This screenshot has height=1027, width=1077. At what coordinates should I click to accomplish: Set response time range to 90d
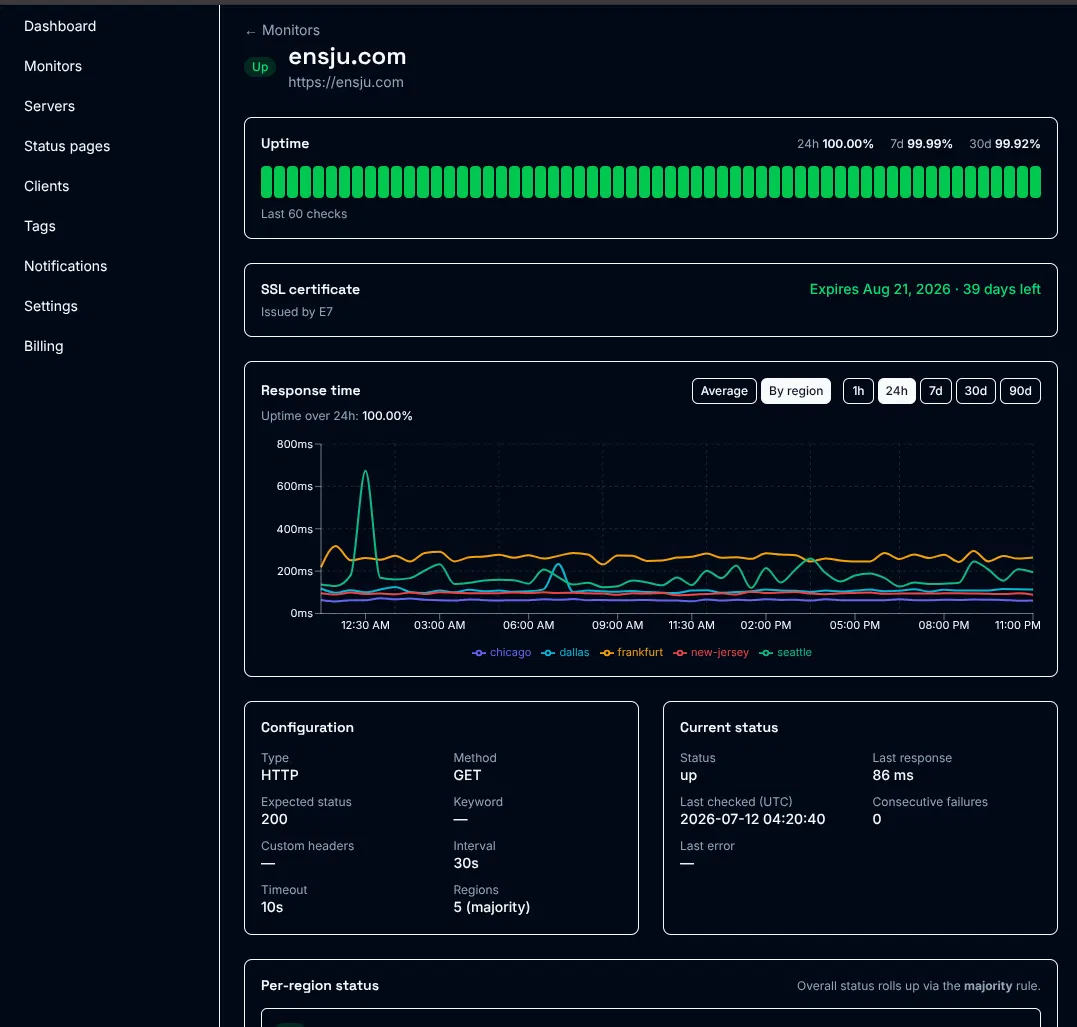coord(1020,391)
